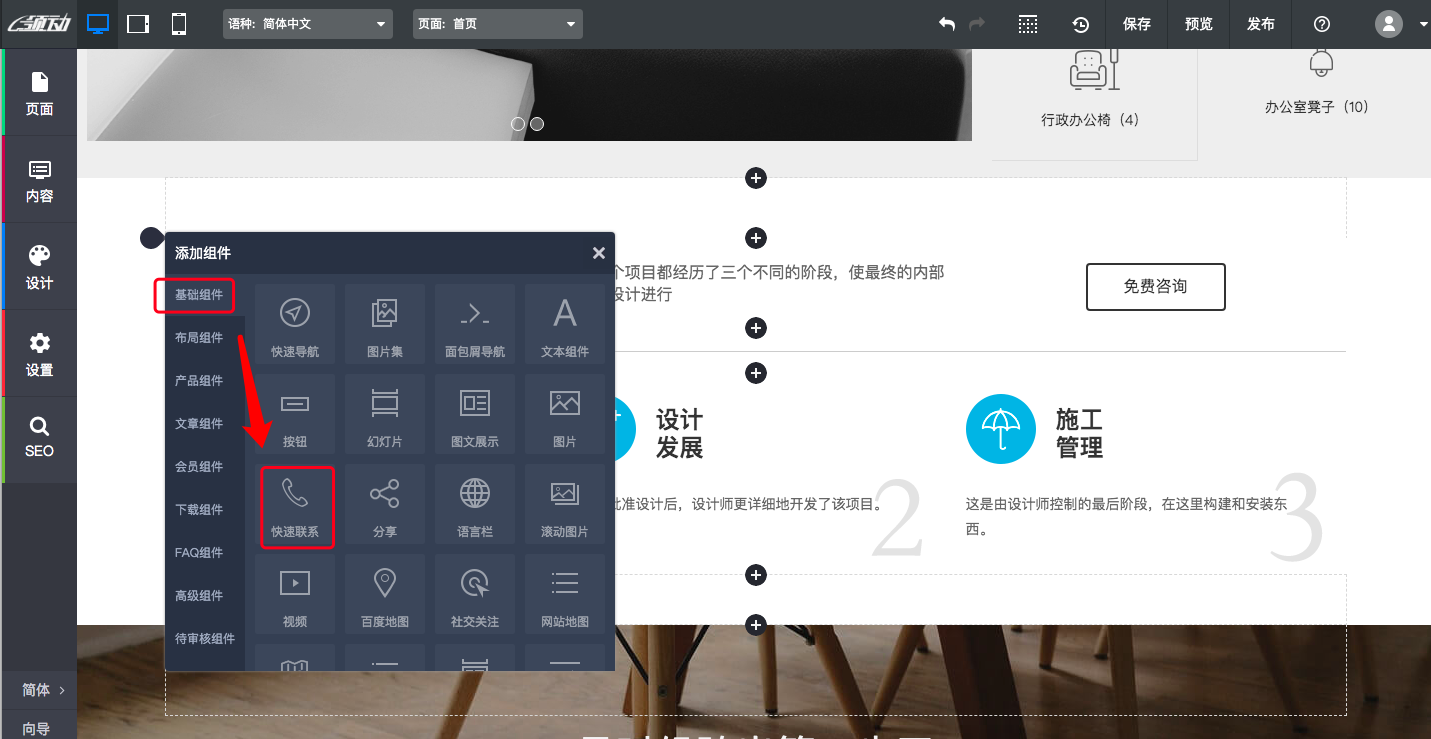Open the 页面 page selector dropdown

coord(497,23)
